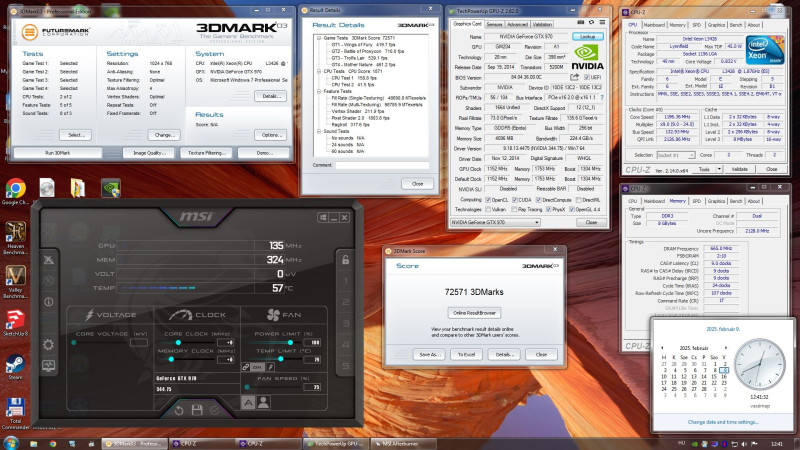800x450 pixels.
Task: Click the Online ResultBrowser button
Action: pos(474,313)
